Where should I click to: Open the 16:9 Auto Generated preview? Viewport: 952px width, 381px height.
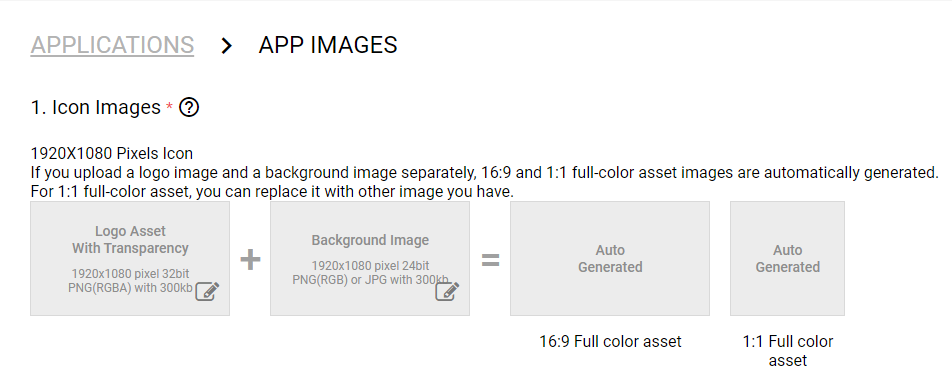pyautogui.click(x=610, y=258)
